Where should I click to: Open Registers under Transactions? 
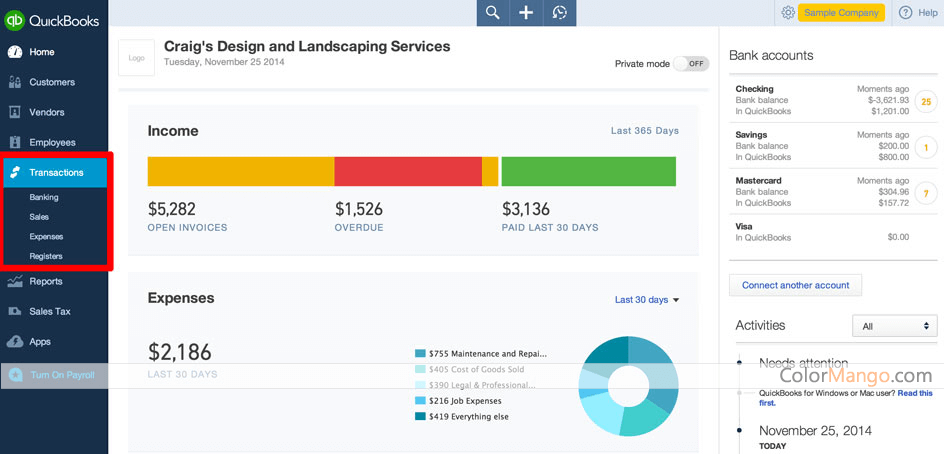46,257
